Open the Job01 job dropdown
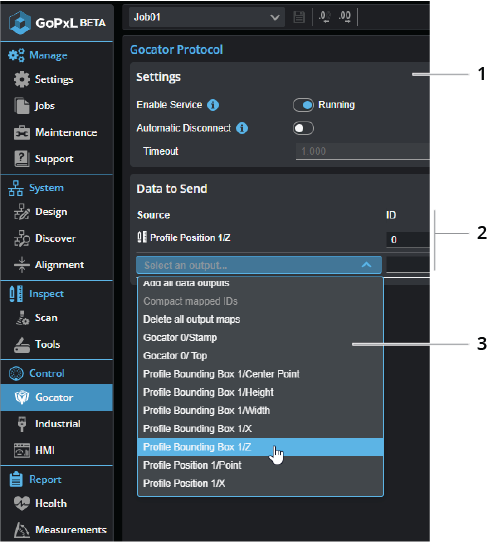The image size is (488, 542). (x=207, y=17)
